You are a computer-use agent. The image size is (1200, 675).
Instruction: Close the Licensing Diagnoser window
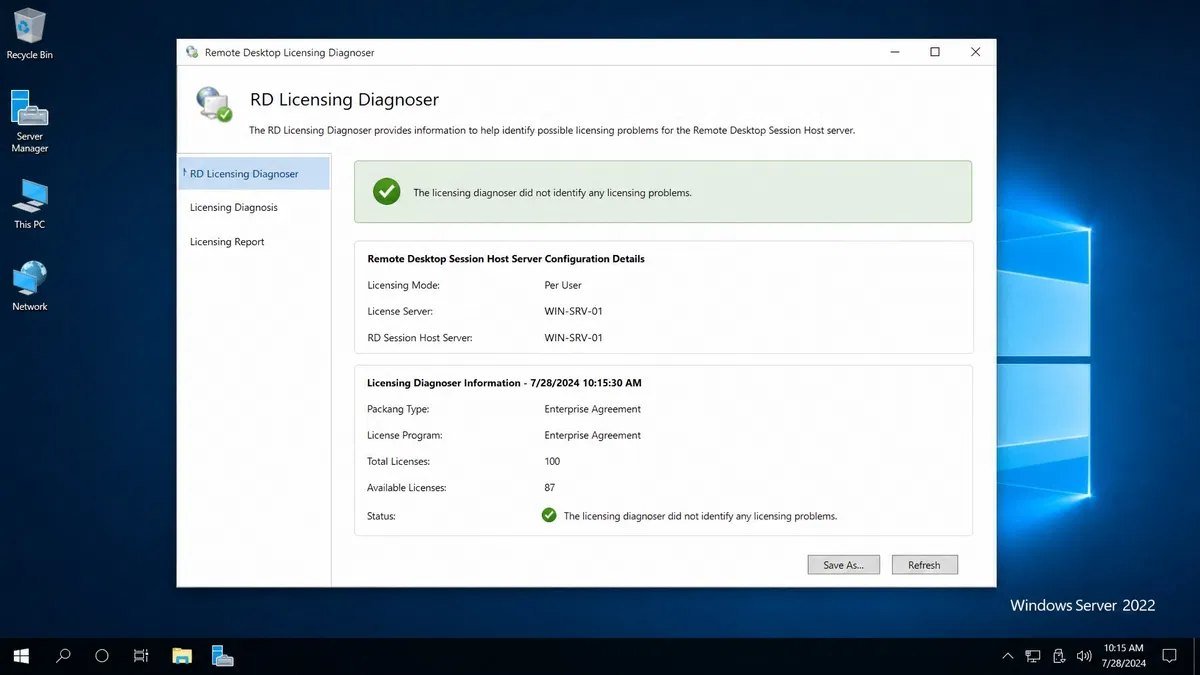tap(976, 52)
